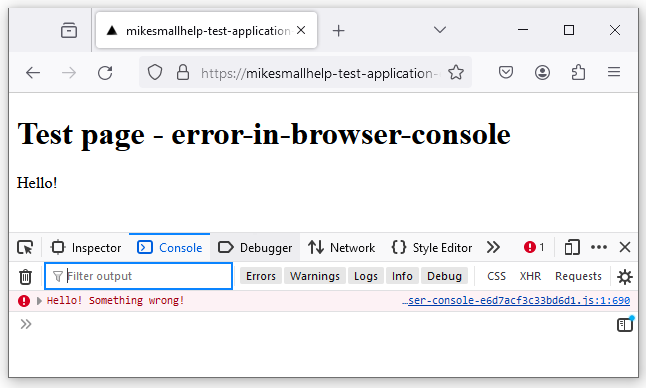Focus the Filter output field
The width and height of the screenshot is (646, 388).
pos(138,276)
